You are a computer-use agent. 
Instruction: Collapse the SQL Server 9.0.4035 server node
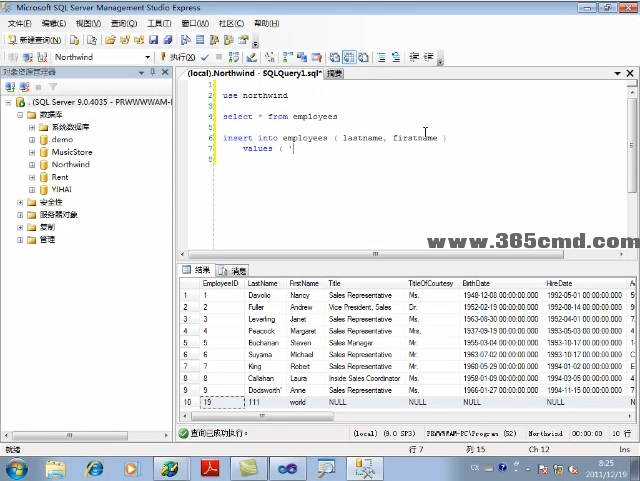(8, 102)
